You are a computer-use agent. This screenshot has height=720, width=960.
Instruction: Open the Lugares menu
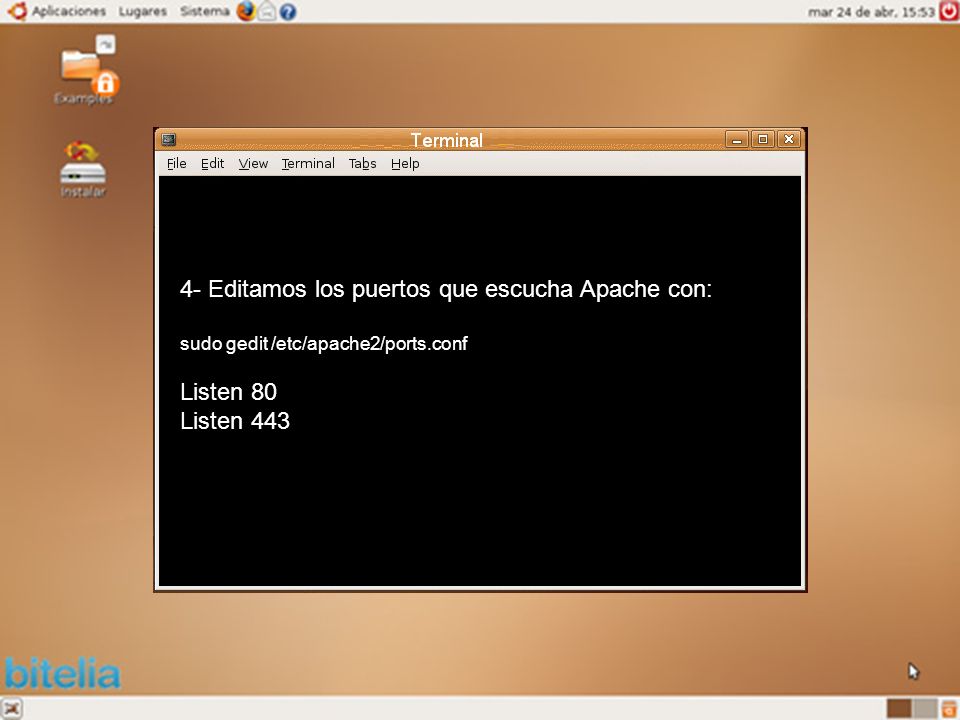click(143, 12)
